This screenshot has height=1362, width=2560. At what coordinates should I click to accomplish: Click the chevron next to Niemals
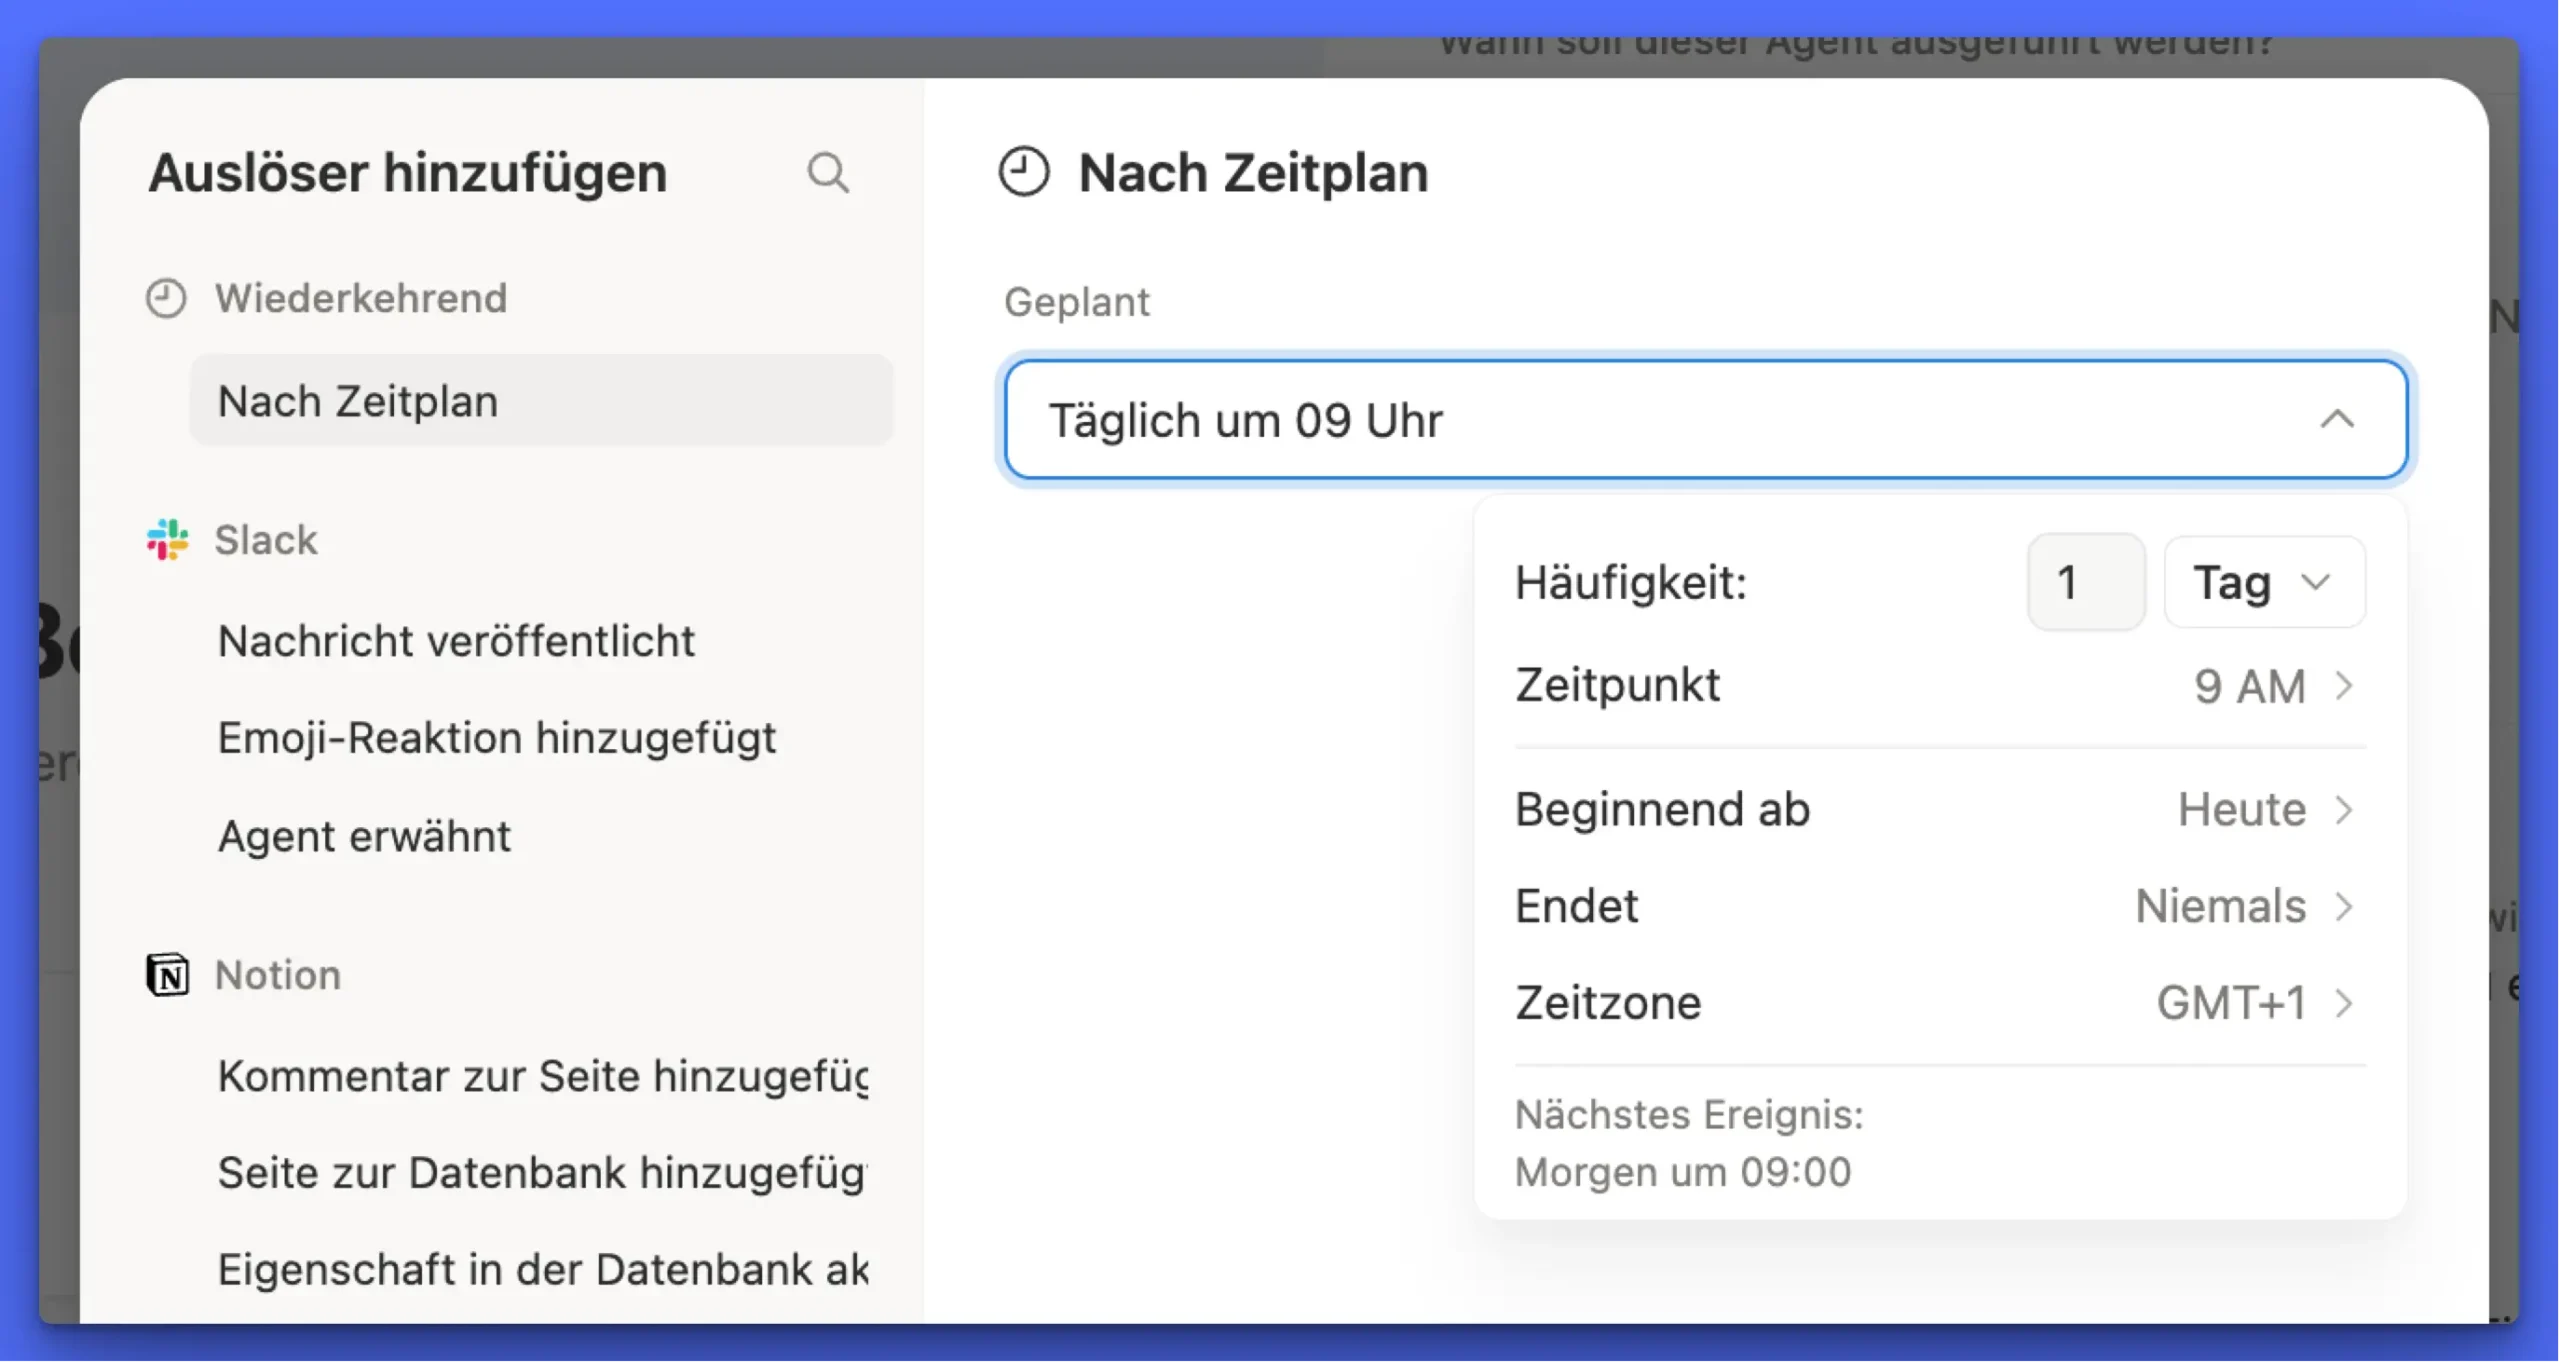click(2344, 906)
